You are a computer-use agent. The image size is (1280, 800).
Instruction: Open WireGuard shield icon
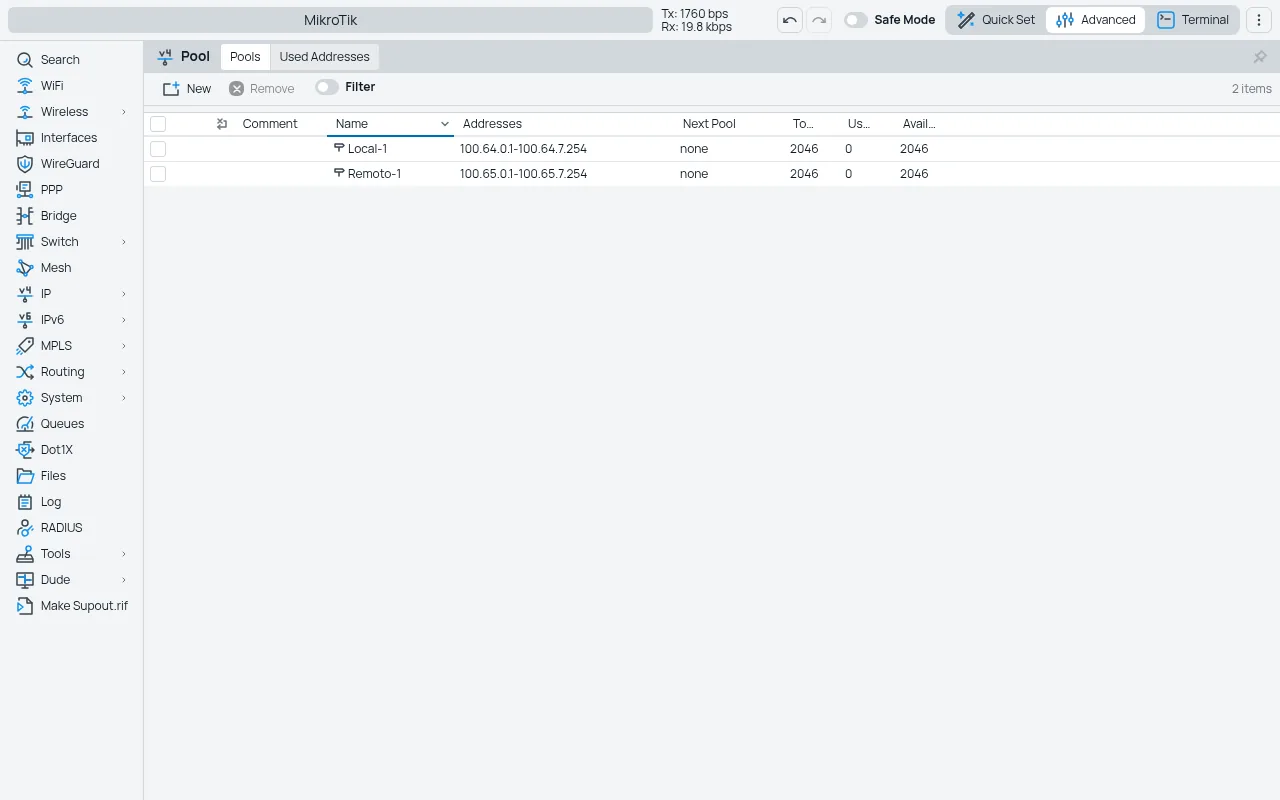[25, 164]
